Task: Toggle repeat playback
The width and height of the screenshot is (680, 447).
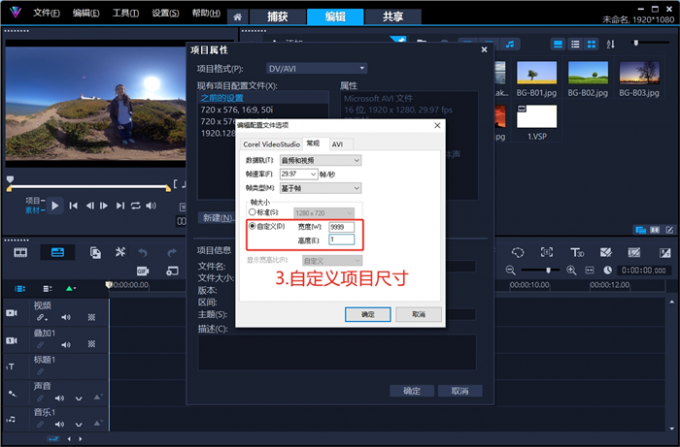Action: pos(136,206)
